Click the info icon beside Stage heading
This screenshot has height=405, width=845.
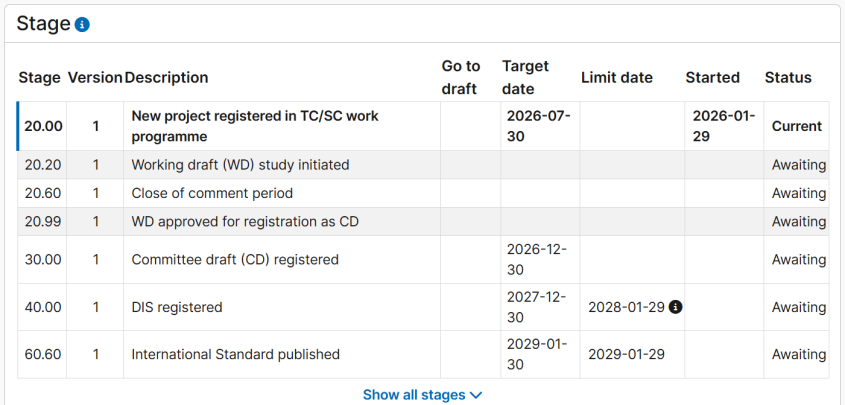82,24
